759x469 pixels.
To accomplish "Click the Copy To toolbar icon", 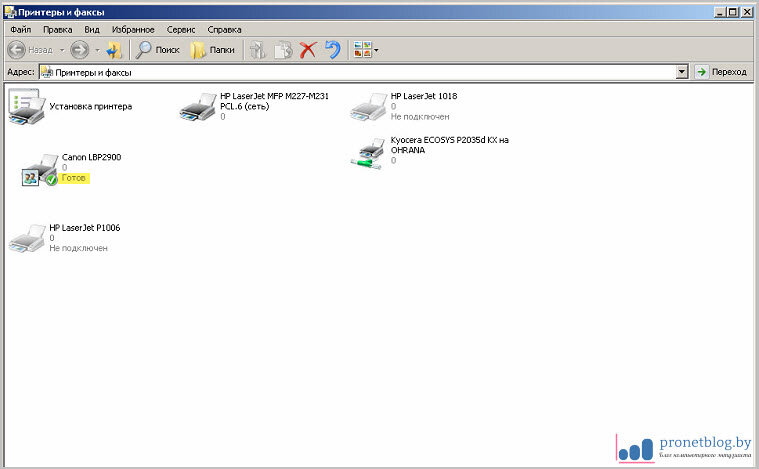I will click(x=283, y=50).
